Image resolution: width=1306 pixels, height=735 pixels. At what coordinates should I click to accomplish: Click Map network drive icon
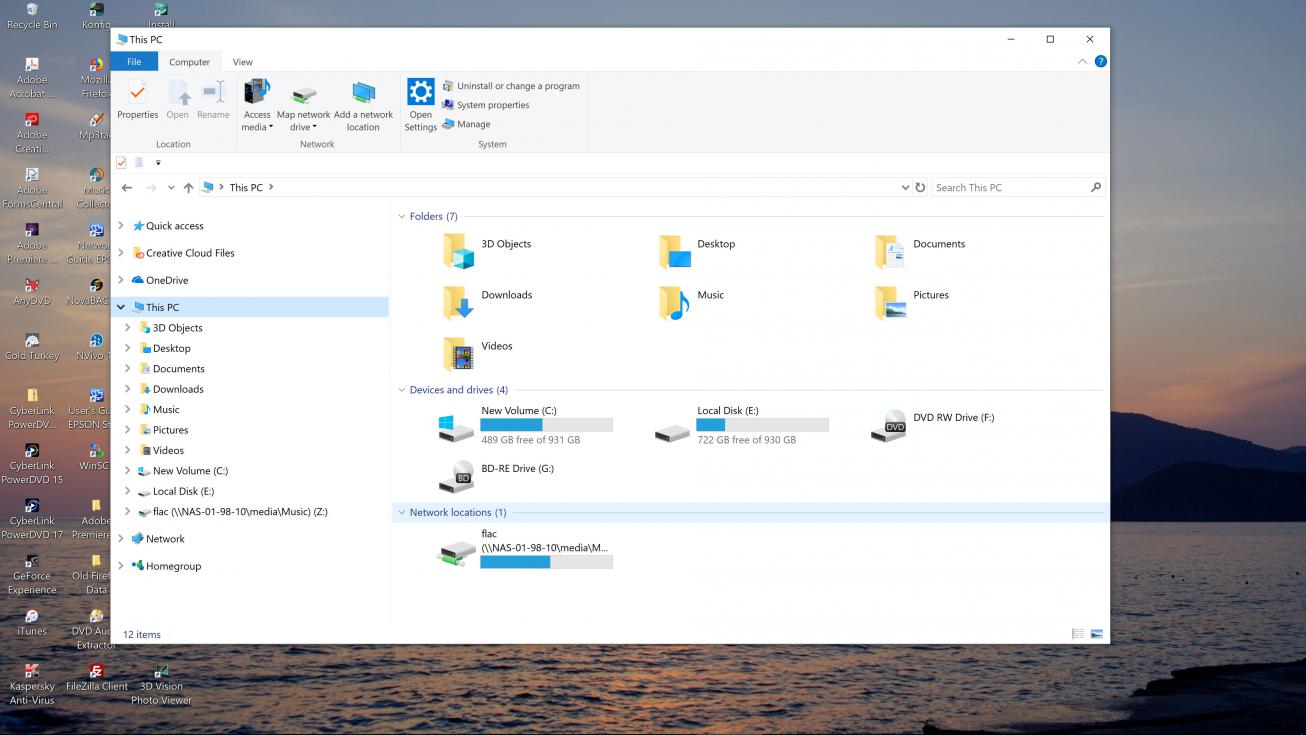coord(304,95)
